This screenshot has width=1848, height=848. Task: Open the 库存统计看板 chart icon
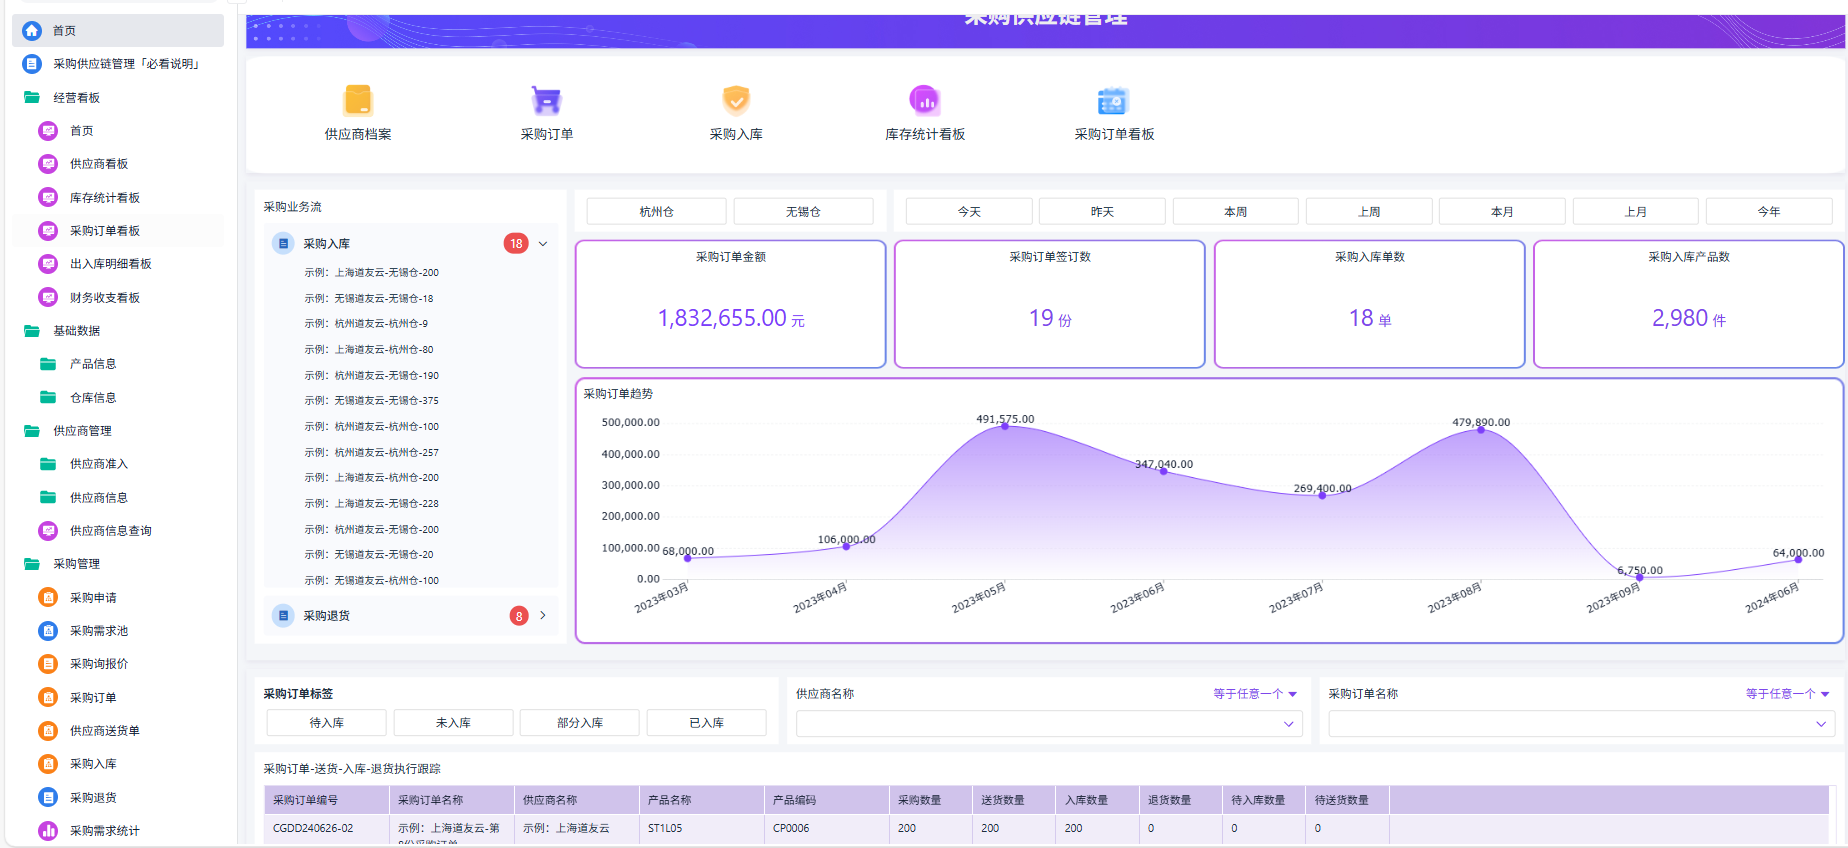[x=925, y=100]
